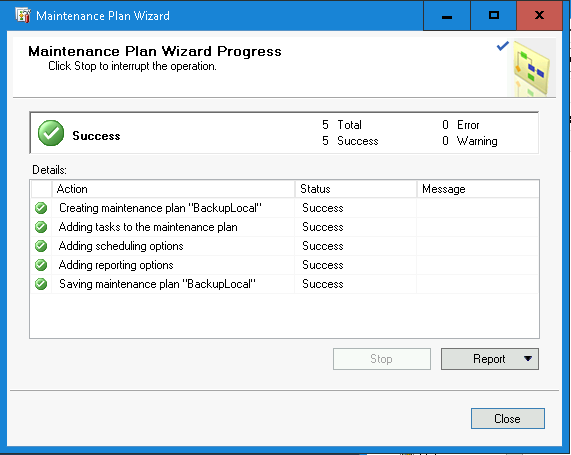Viewport: 571px width, 455px height.
Task: Select the 'Adding scheduling options' row
Action: coord(284,246)
